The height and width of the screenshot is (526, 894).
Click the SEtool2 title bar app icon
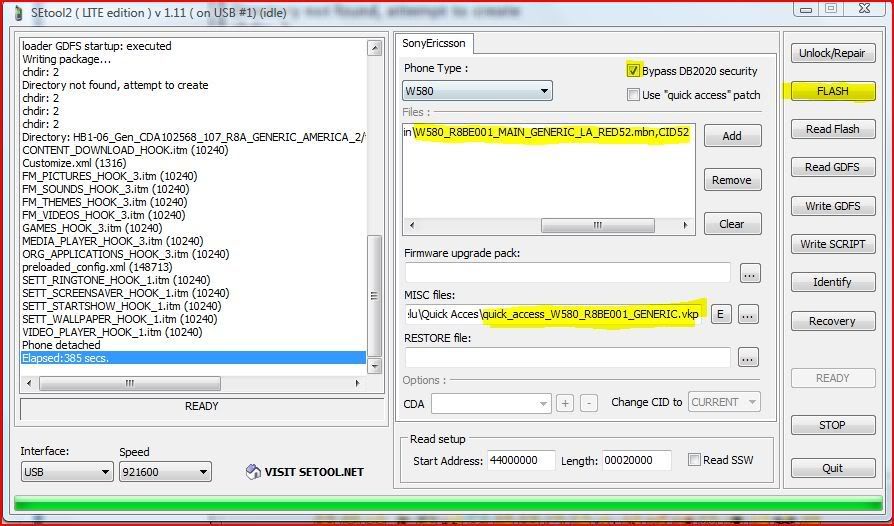click(x=20, y=12)
